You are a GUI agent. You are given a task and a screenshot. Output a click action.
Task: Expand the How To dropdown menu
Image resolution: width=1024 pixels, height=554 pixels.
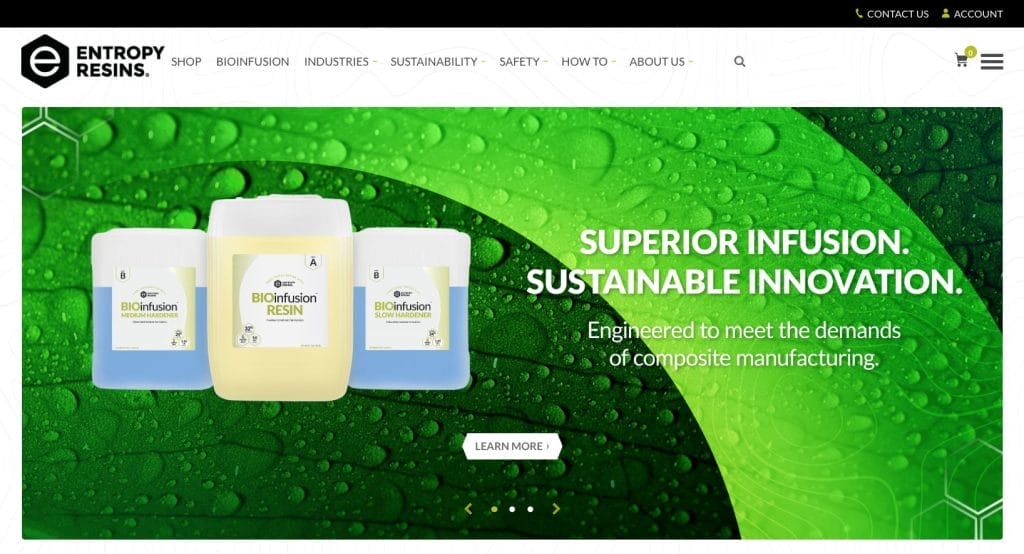[588, 61]
